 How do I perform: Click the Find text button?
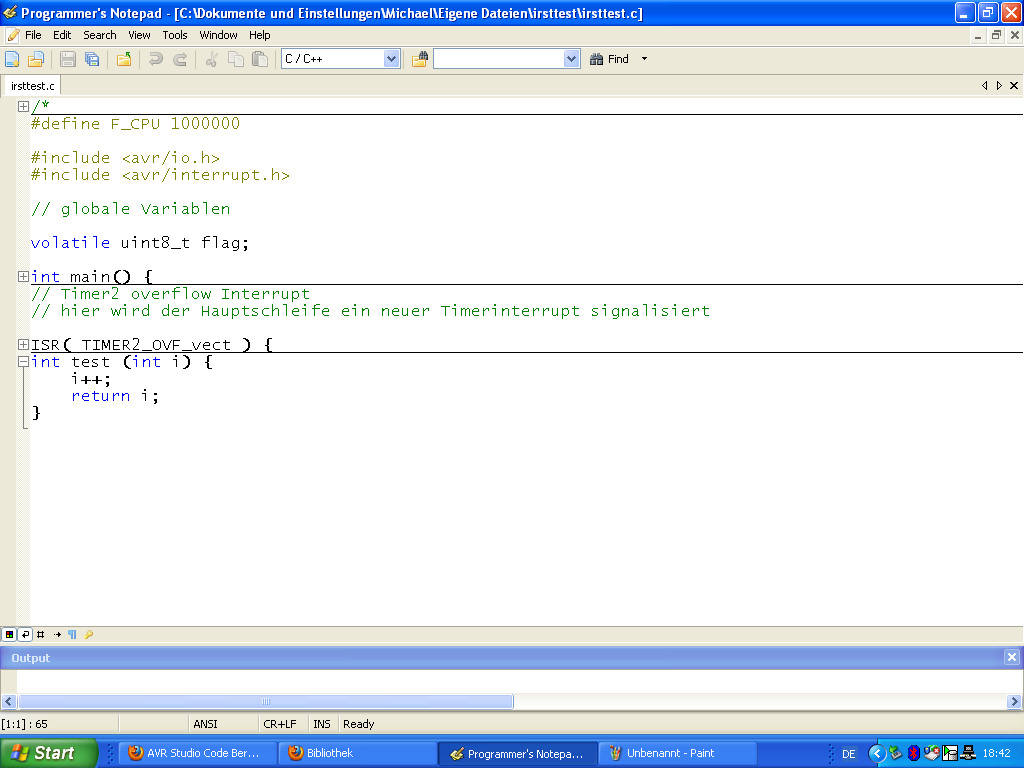tap(610, 59)
